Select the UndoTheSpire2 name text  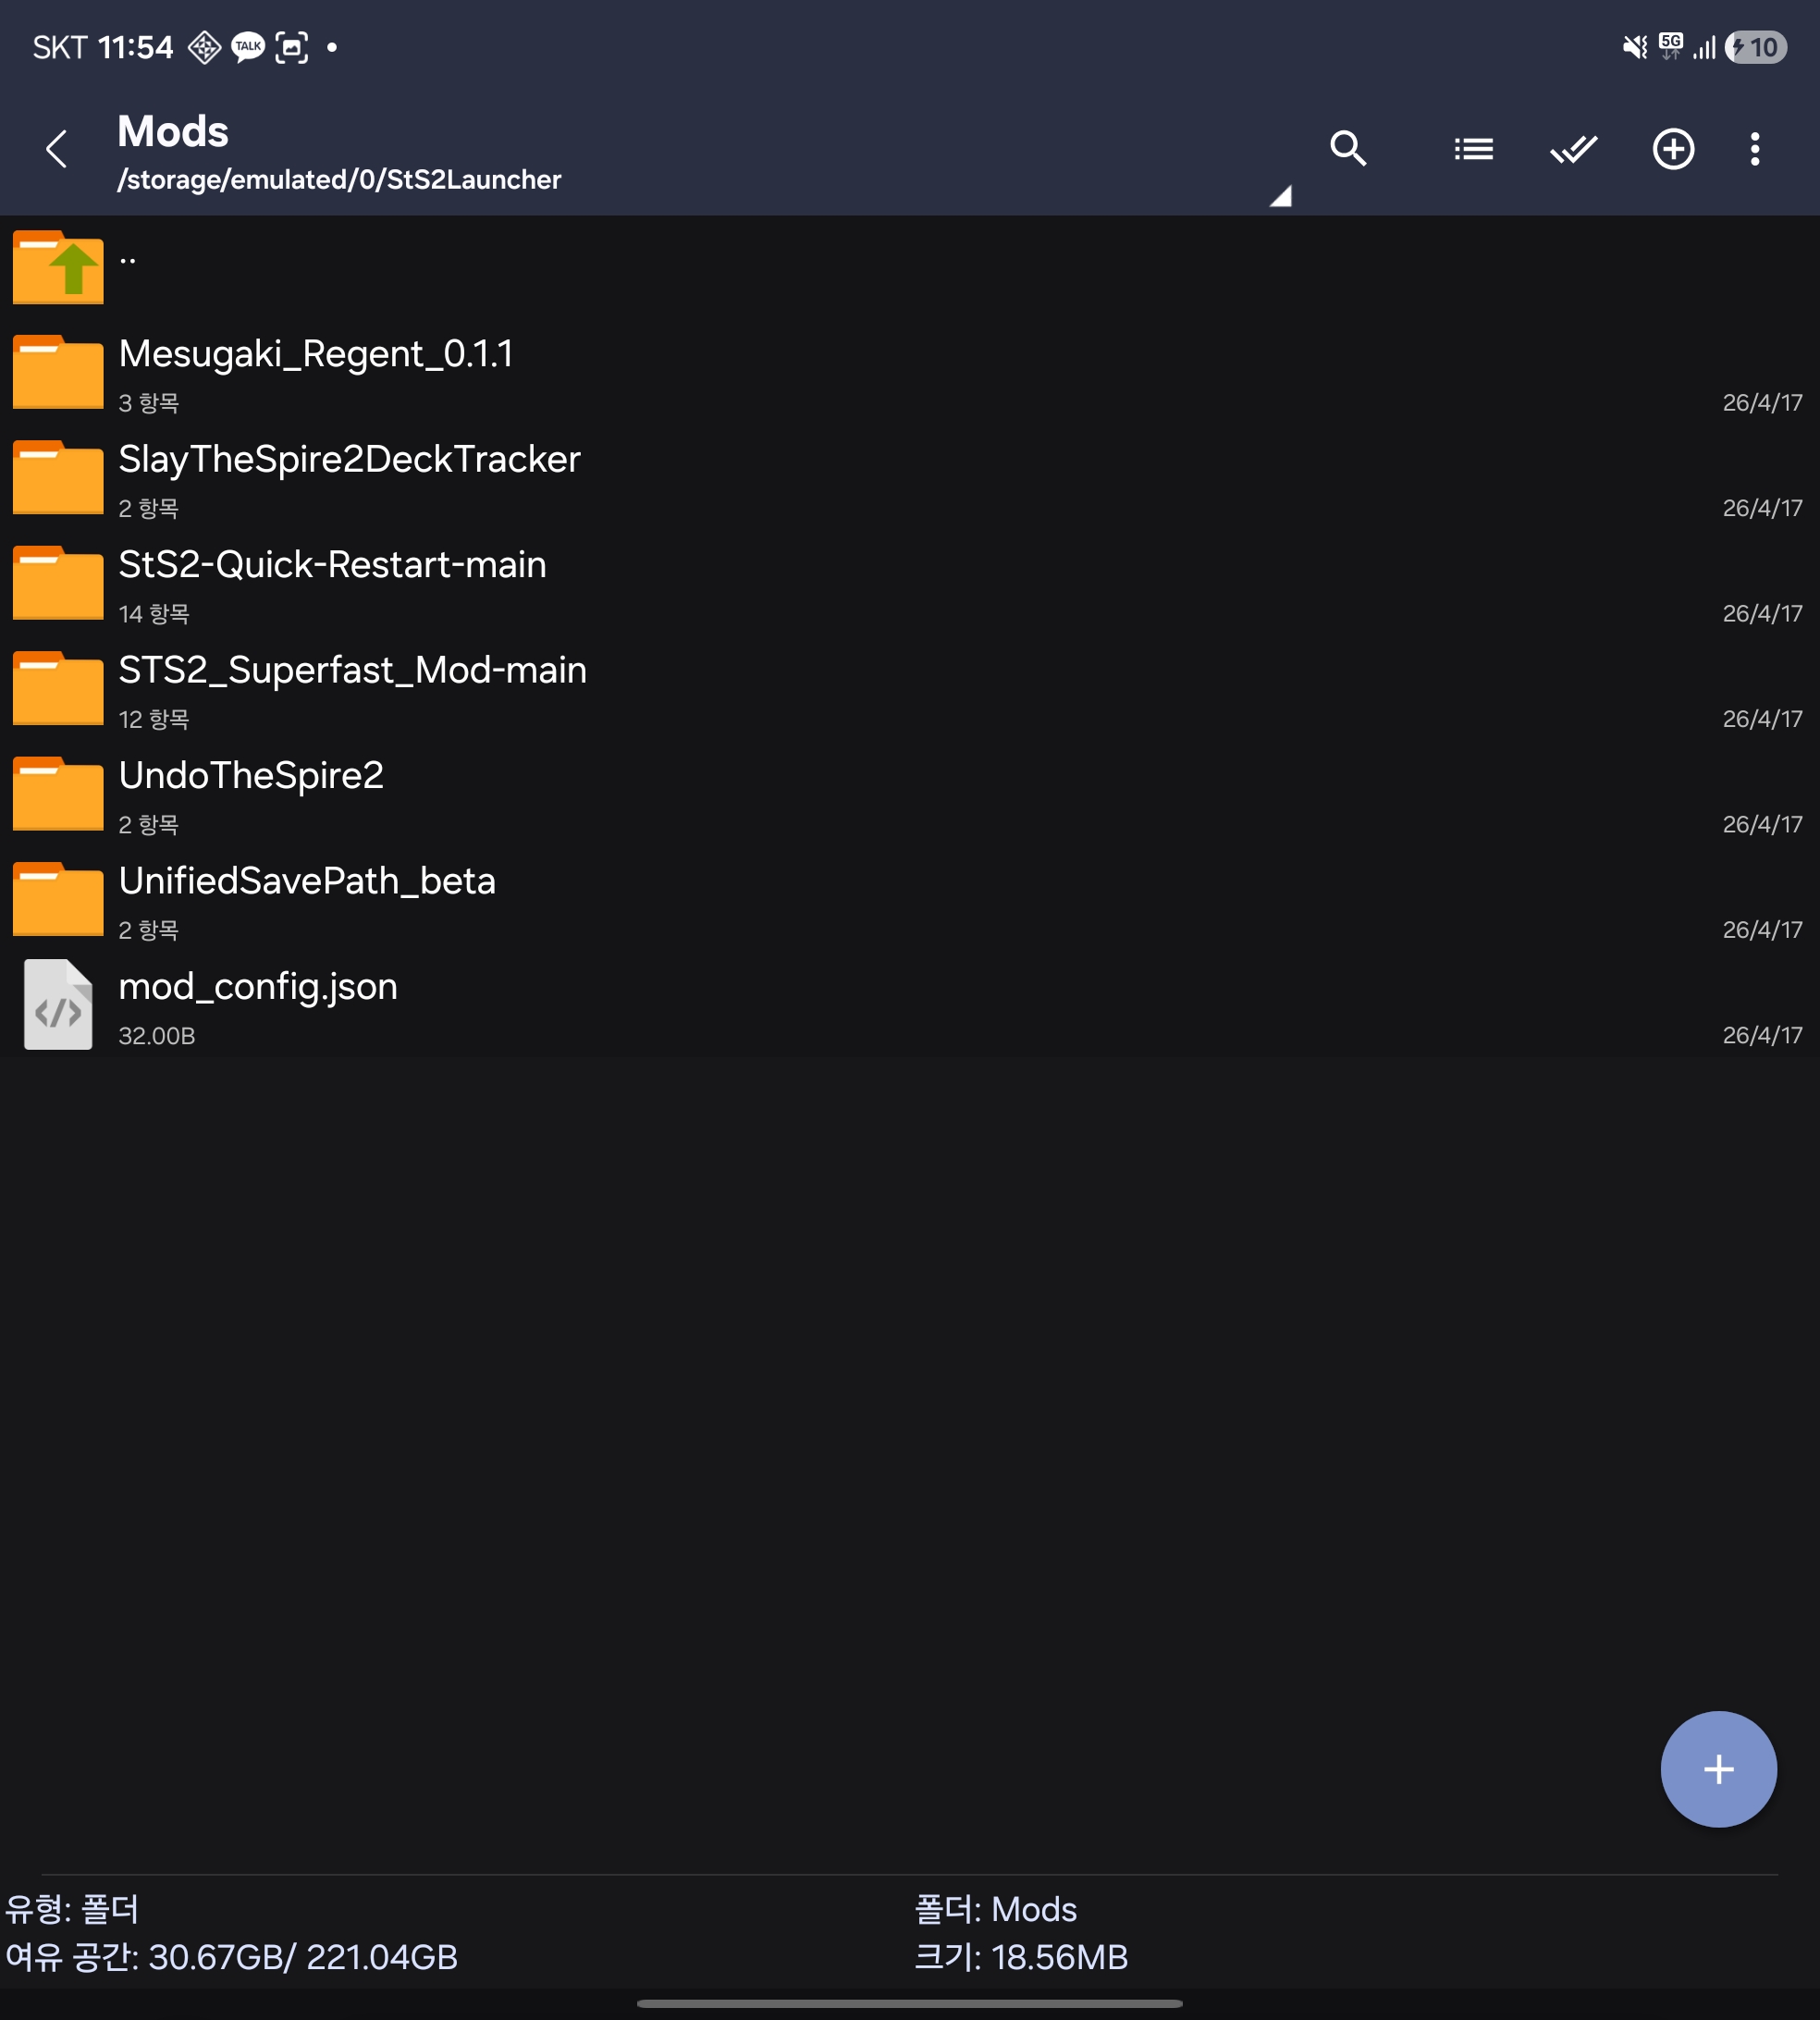[251, 776]
